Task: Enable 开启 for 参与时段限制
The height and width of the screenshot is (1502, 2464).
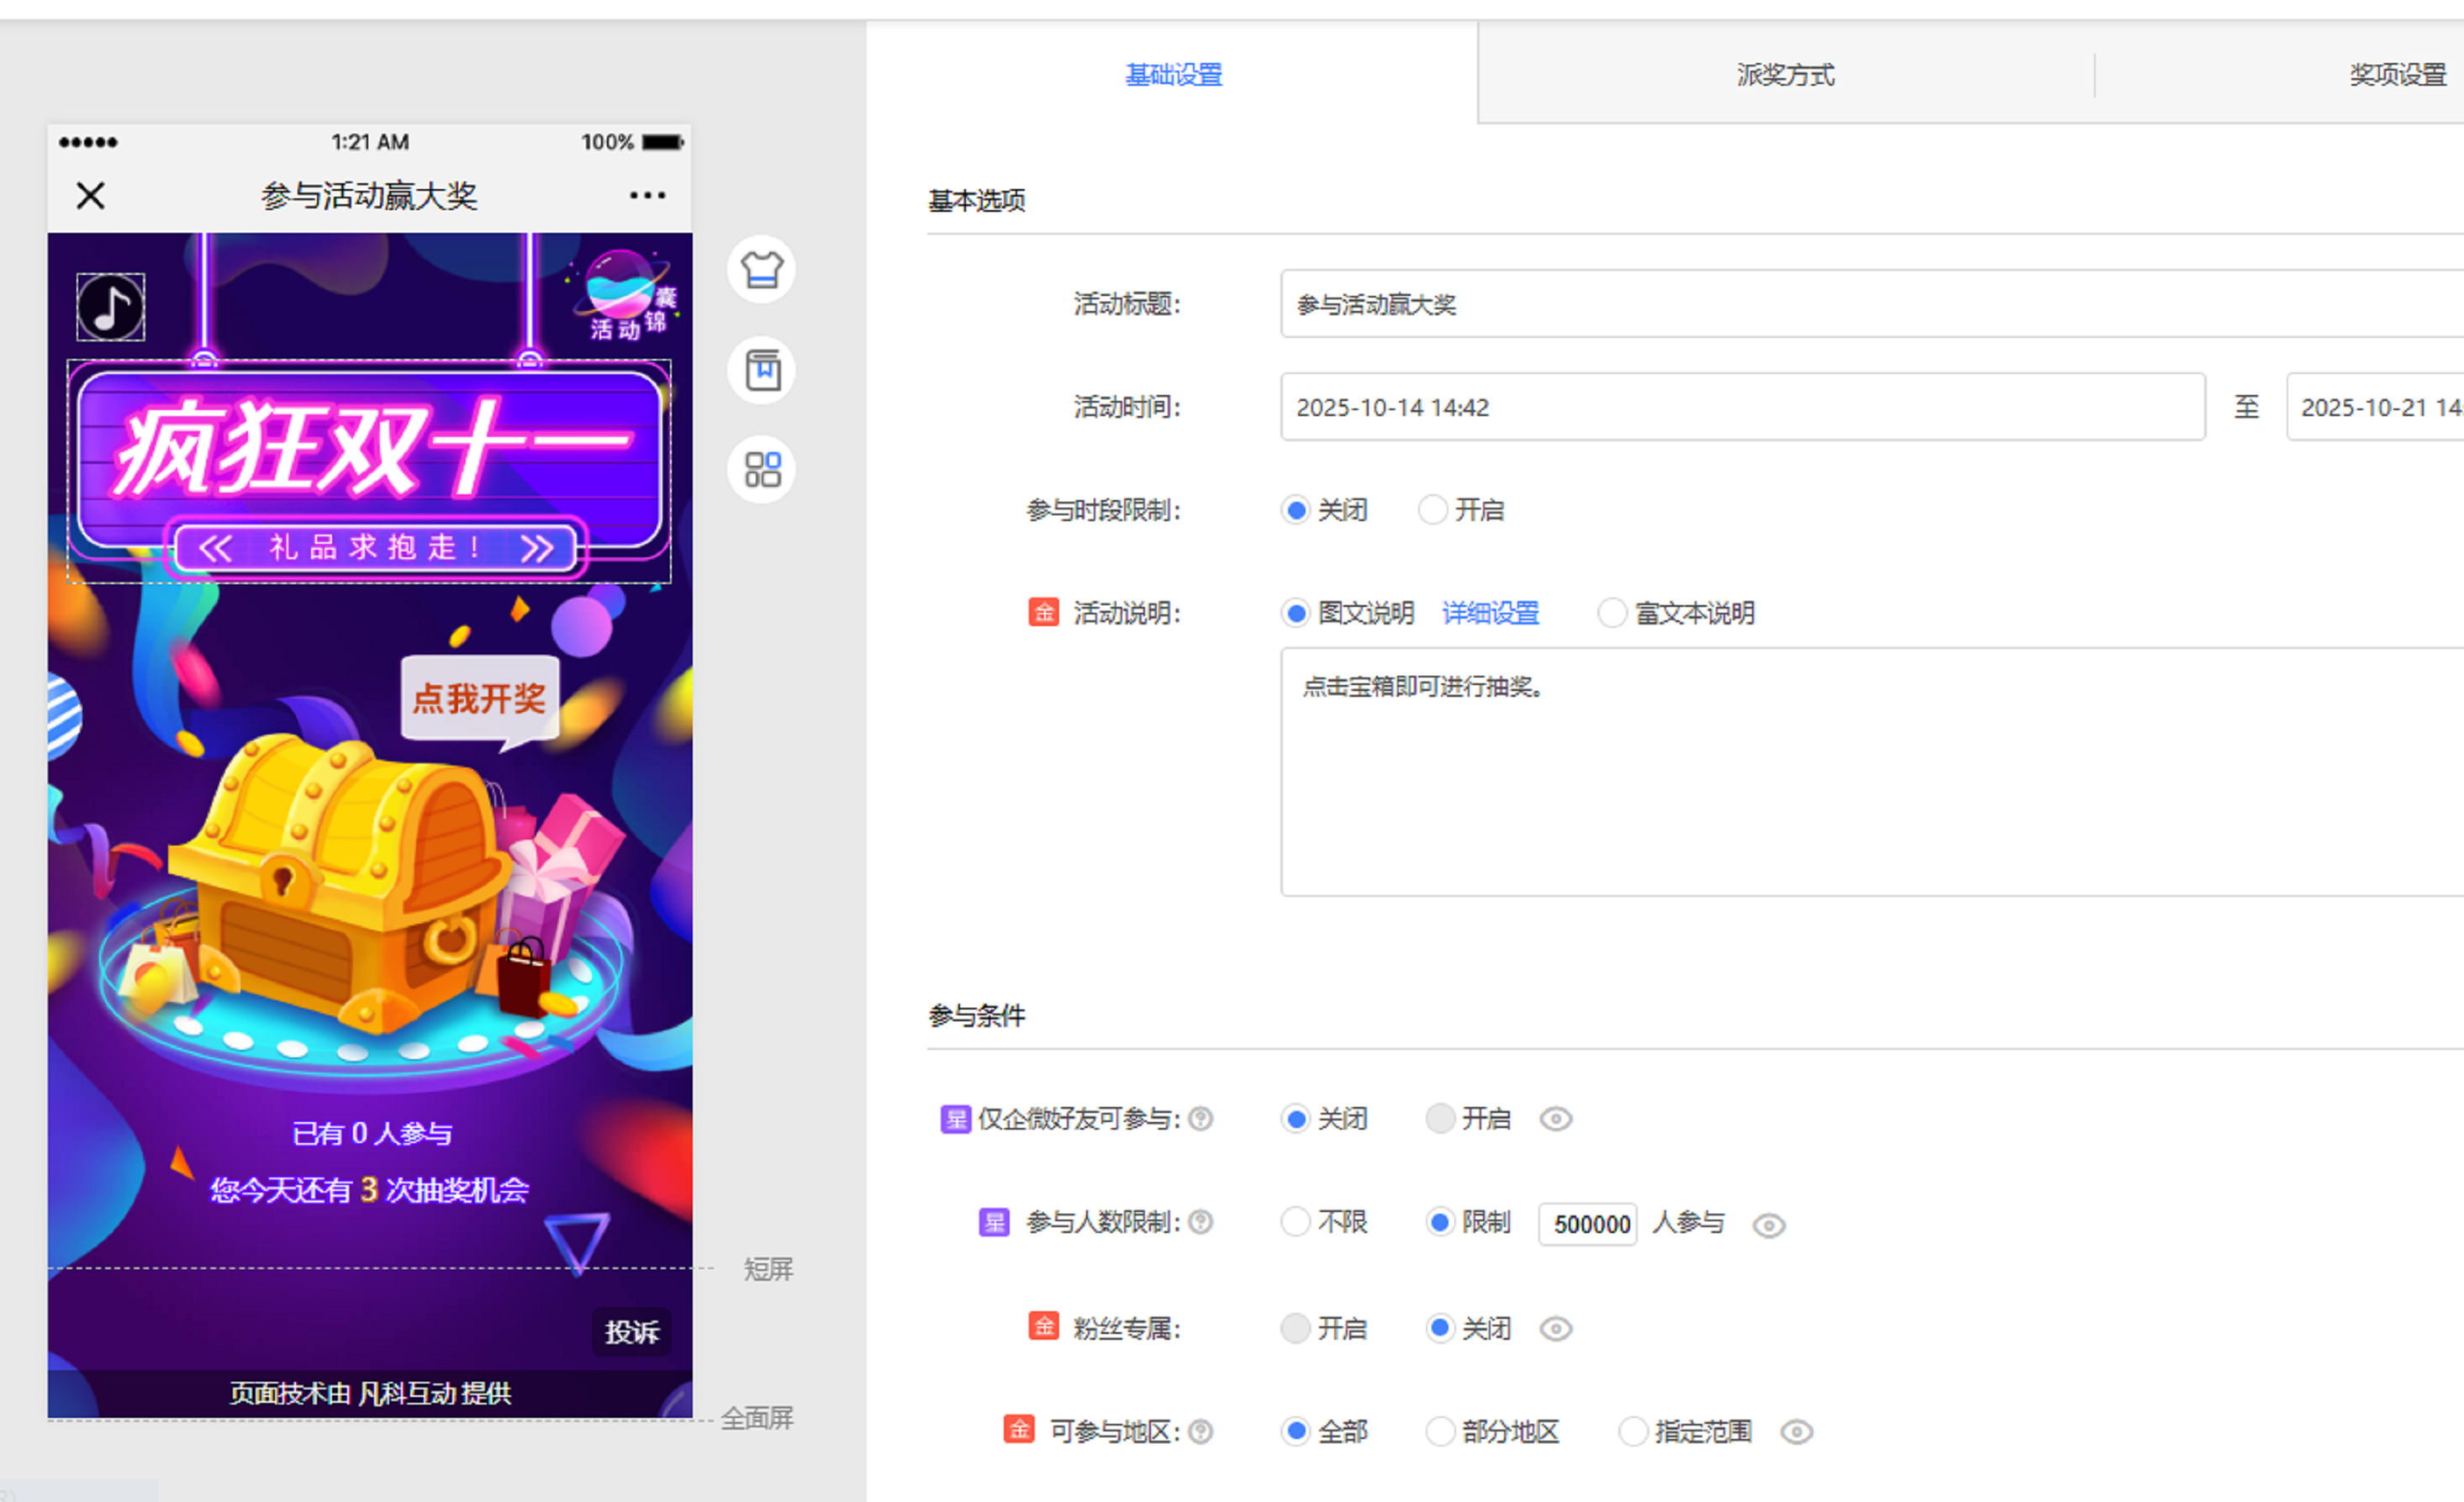Action: 1433,510
